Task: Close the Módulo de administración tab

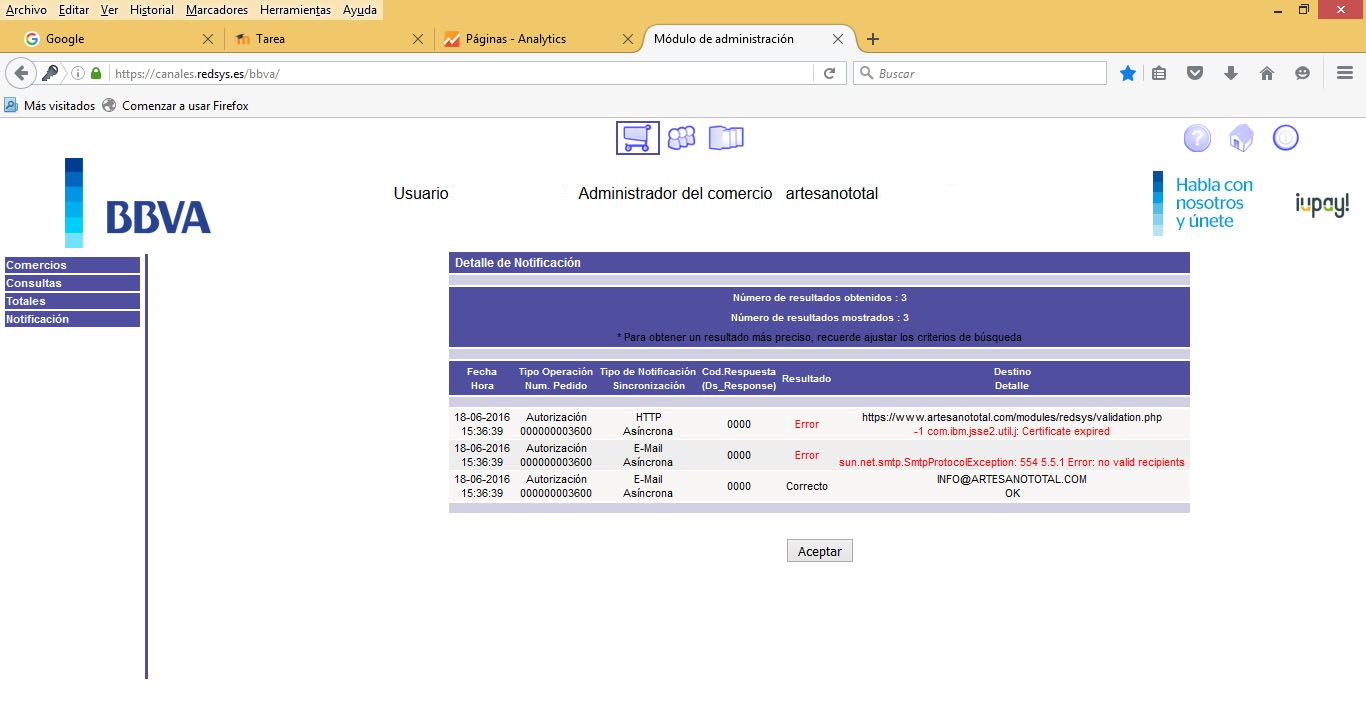Action: 838,39
